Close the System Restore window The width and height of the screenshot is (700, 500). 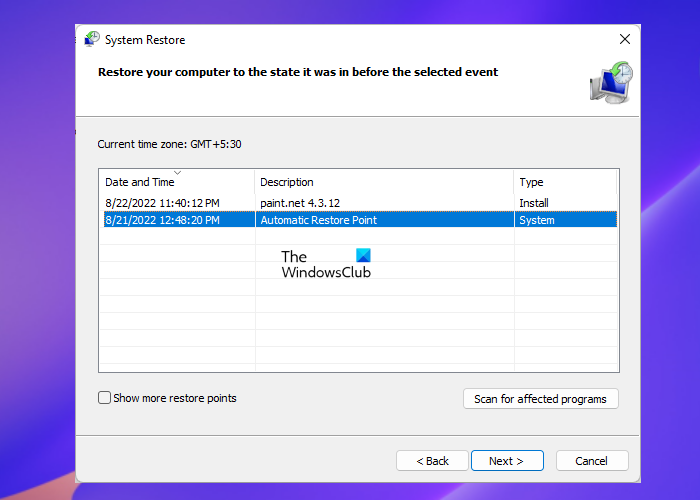coord(625,40)
